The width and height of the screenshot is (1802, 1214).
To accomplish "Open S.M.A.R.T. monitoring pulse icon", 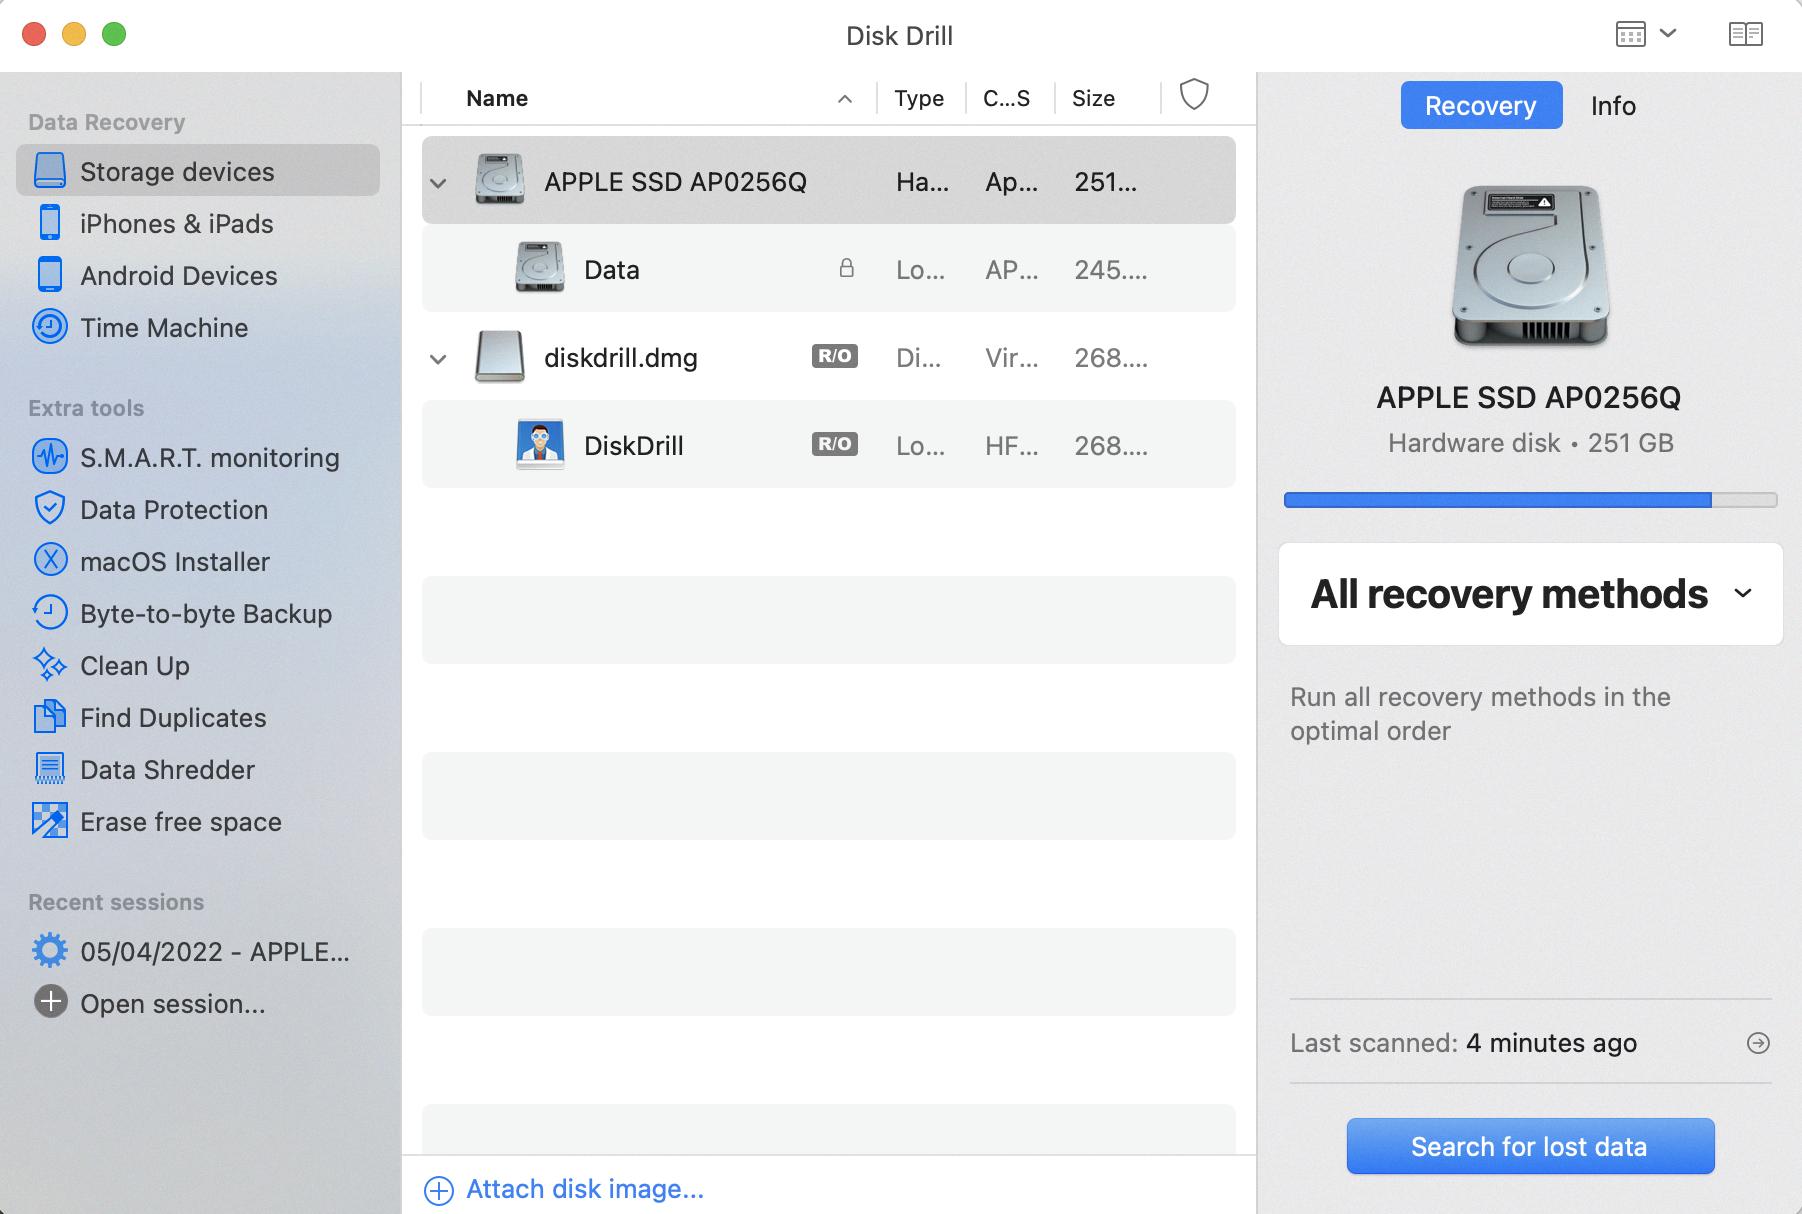I will [49, 457].
